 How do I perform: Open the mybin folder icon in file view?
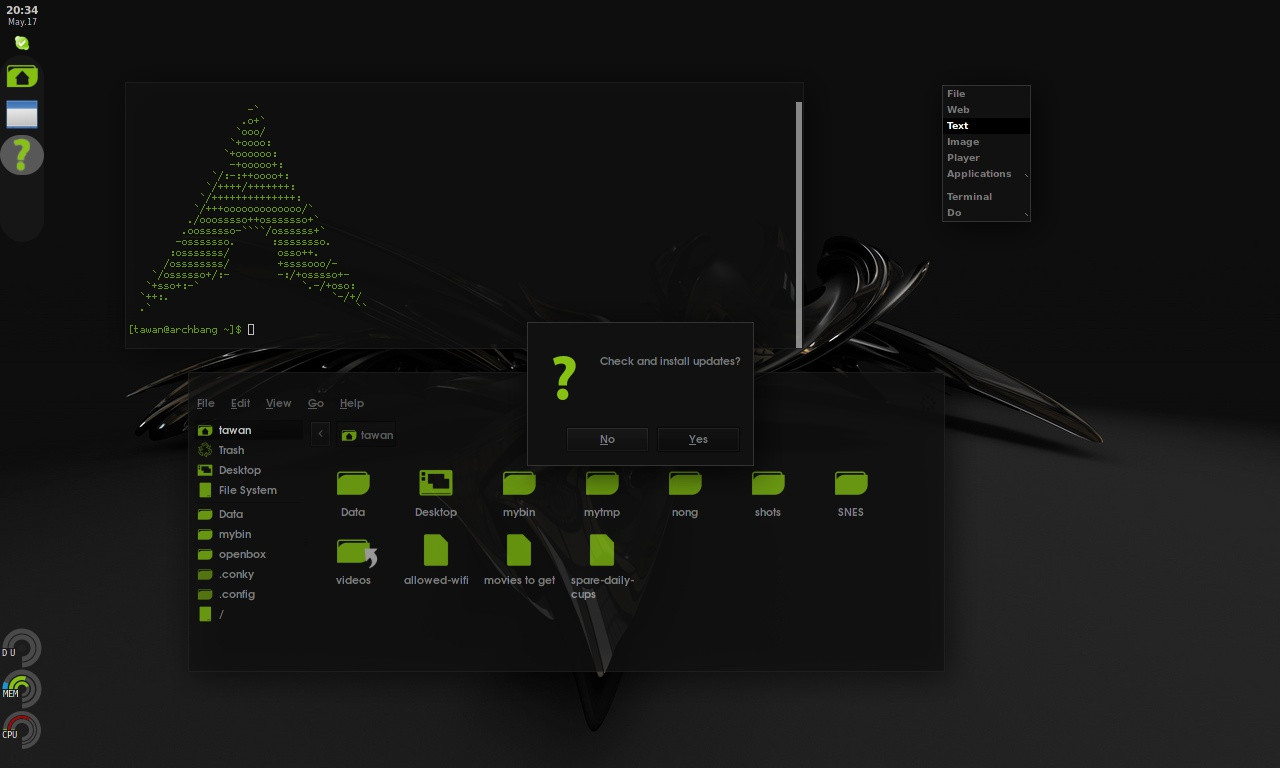[519, 484]
